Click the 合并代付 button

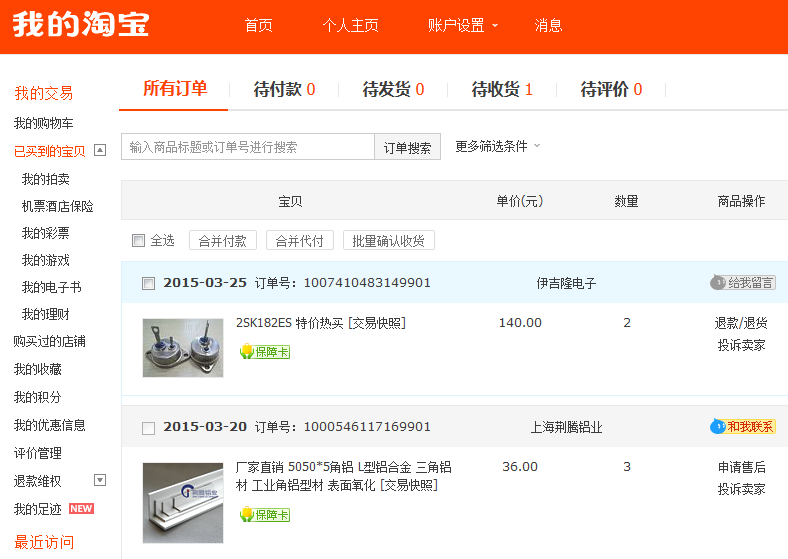[x=300, y=240]
